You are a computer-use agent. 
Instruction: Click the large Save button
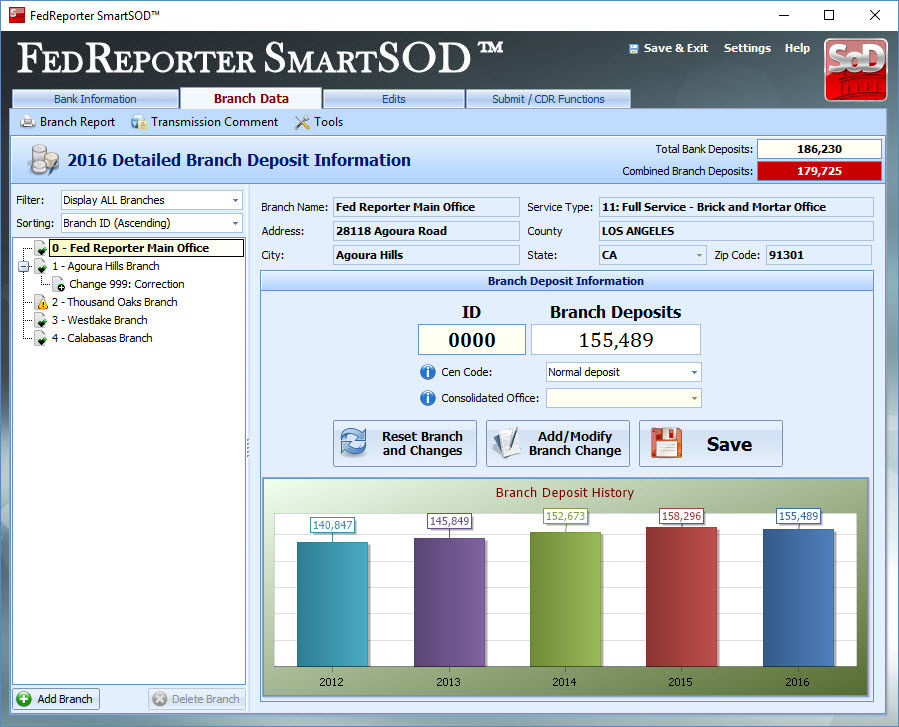pos(711,443)
